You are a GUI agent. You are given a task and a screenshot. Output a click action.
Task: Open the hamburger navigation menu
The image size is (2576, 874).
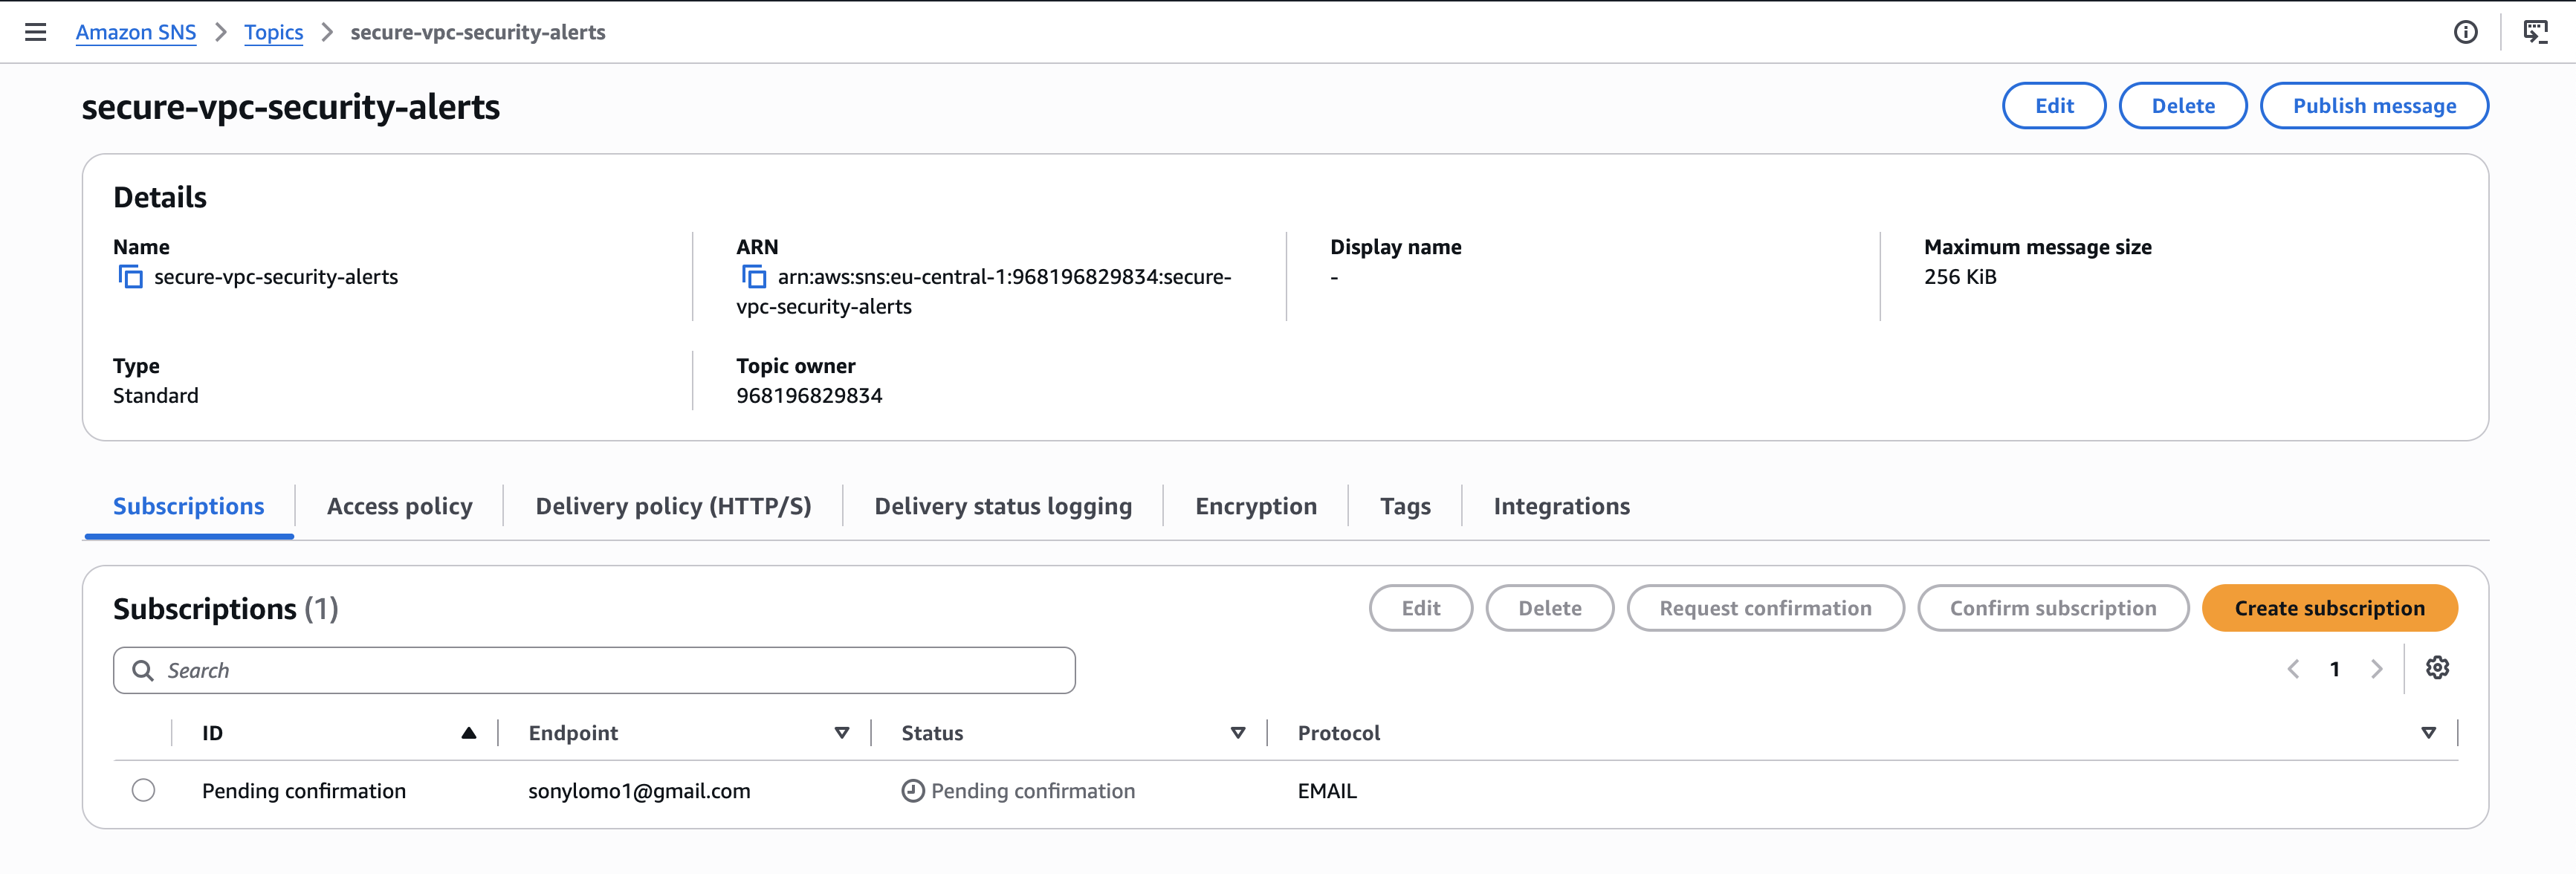tap(36, 32)
